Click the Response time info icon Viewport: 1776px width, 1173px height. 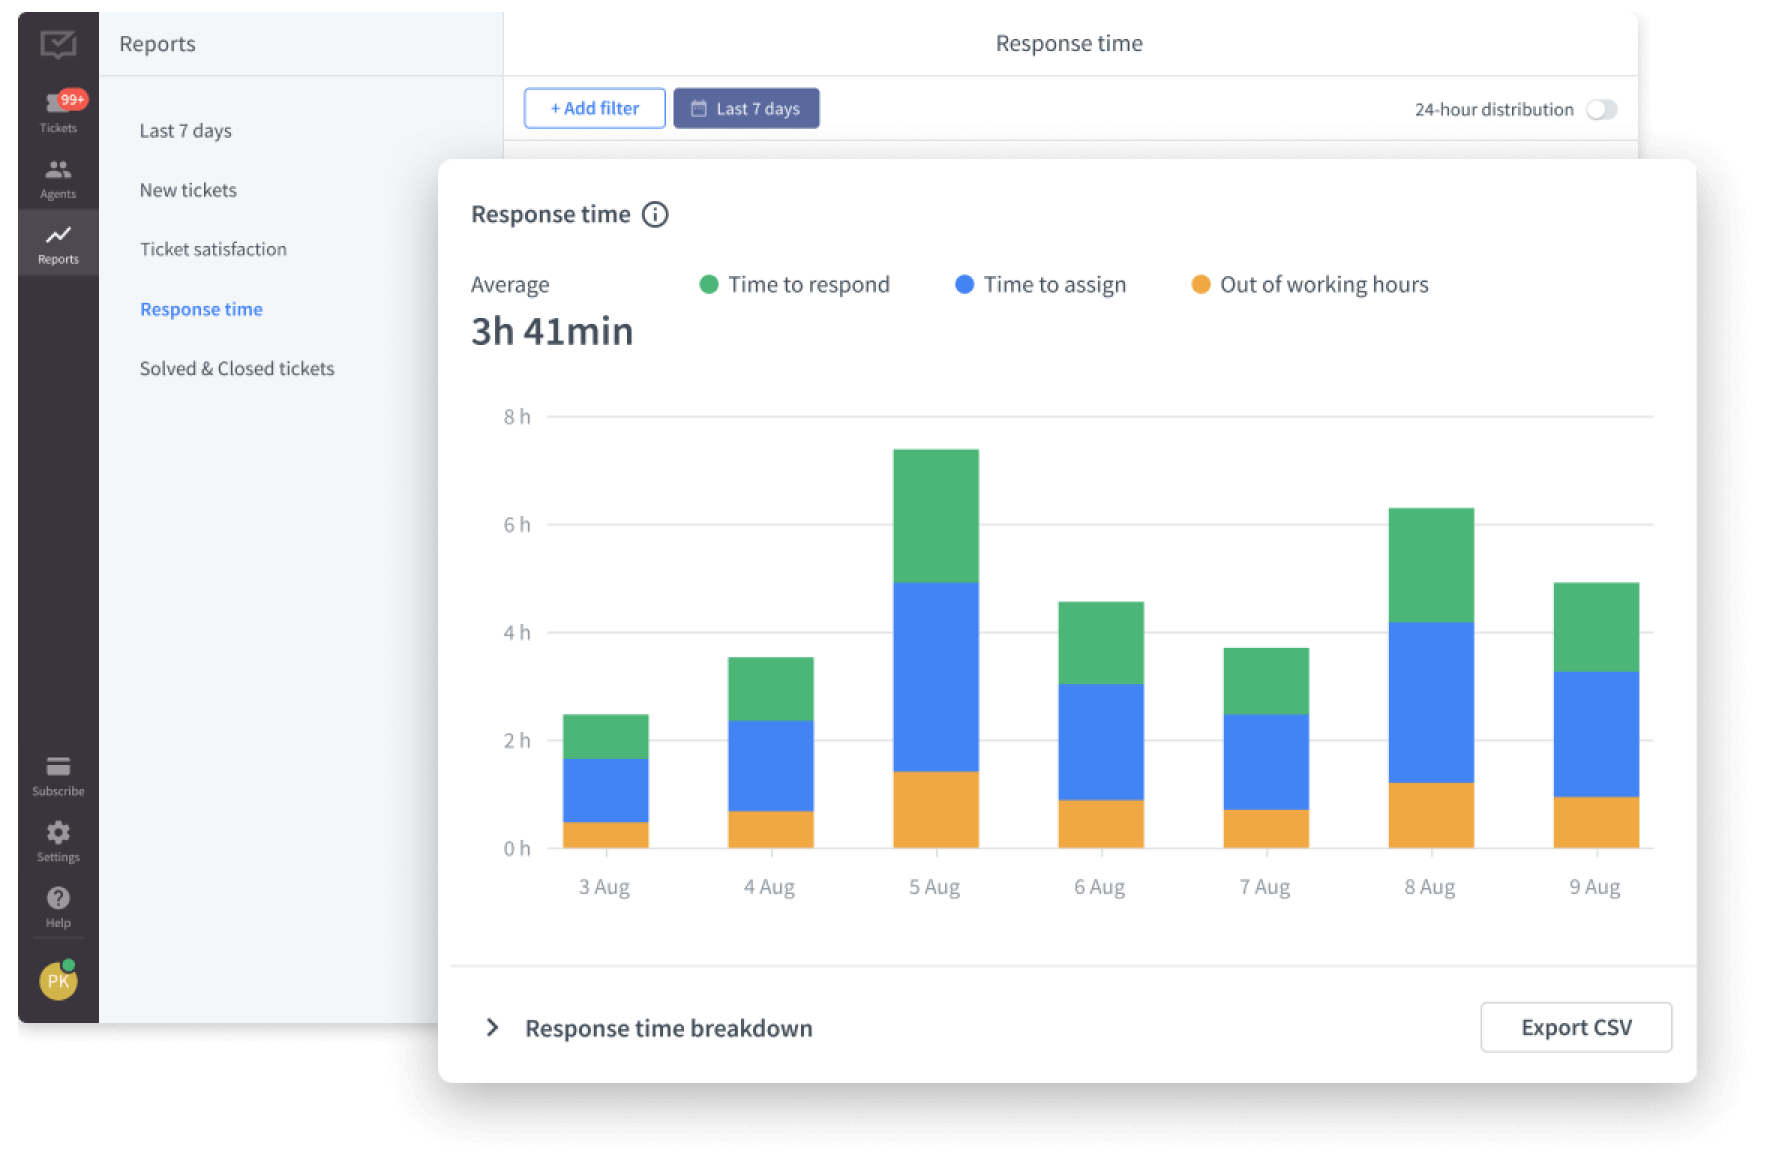[x=655, y=214]
